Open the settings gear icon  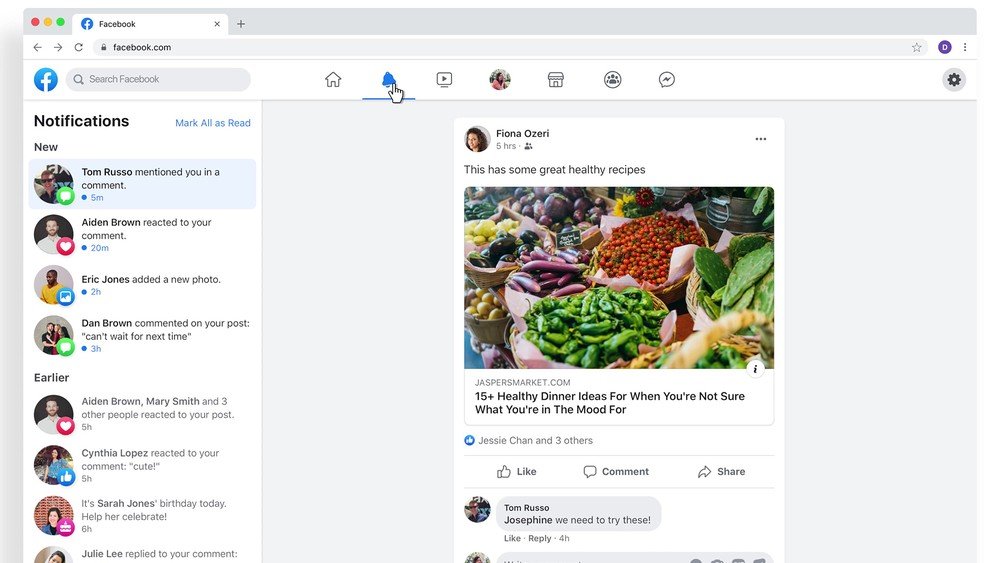954,80
